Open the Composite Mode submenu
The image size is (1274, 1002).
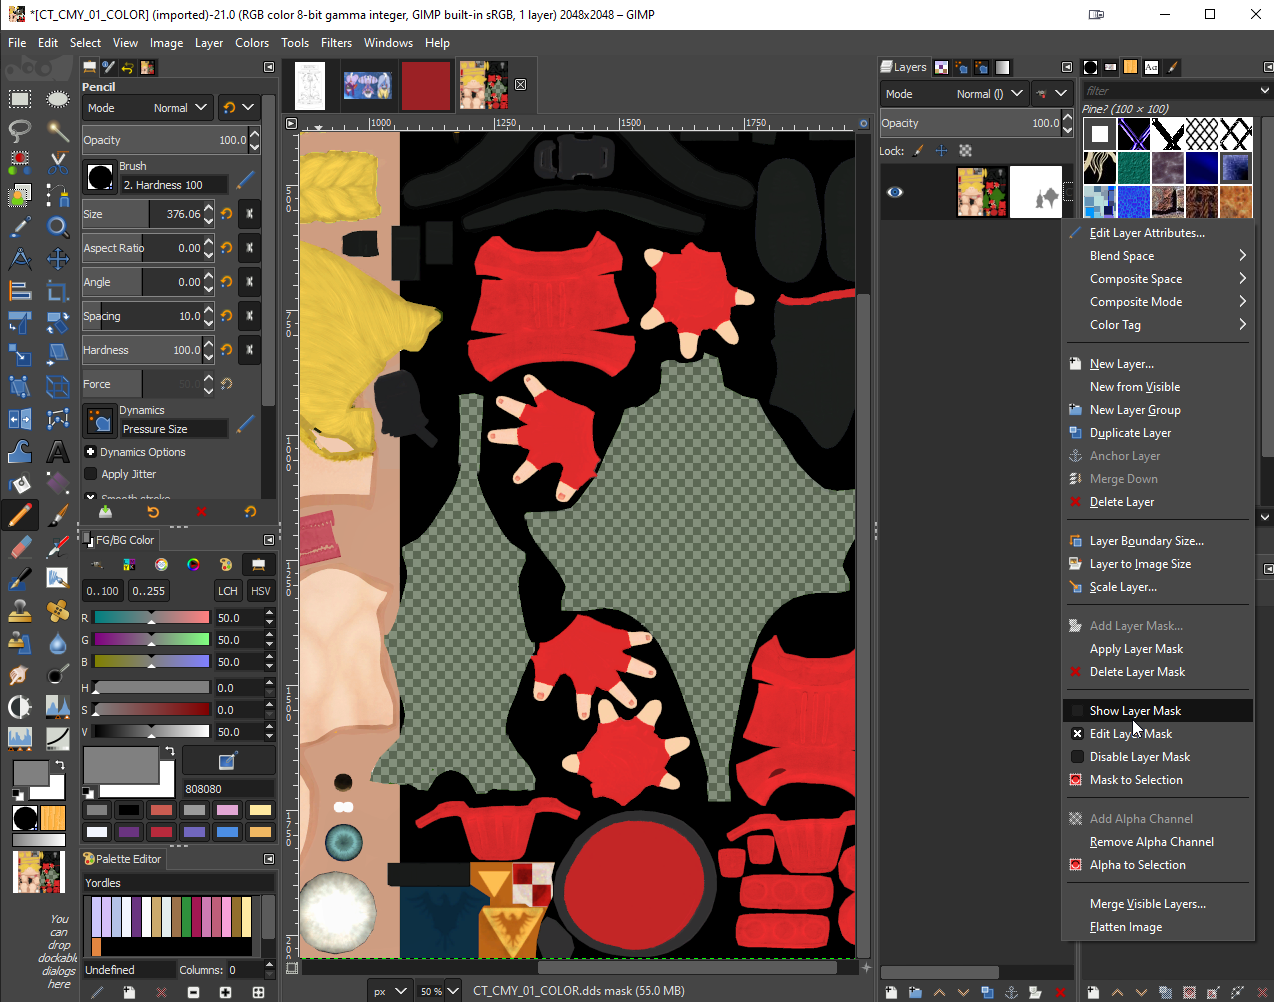pos(1157,302)
